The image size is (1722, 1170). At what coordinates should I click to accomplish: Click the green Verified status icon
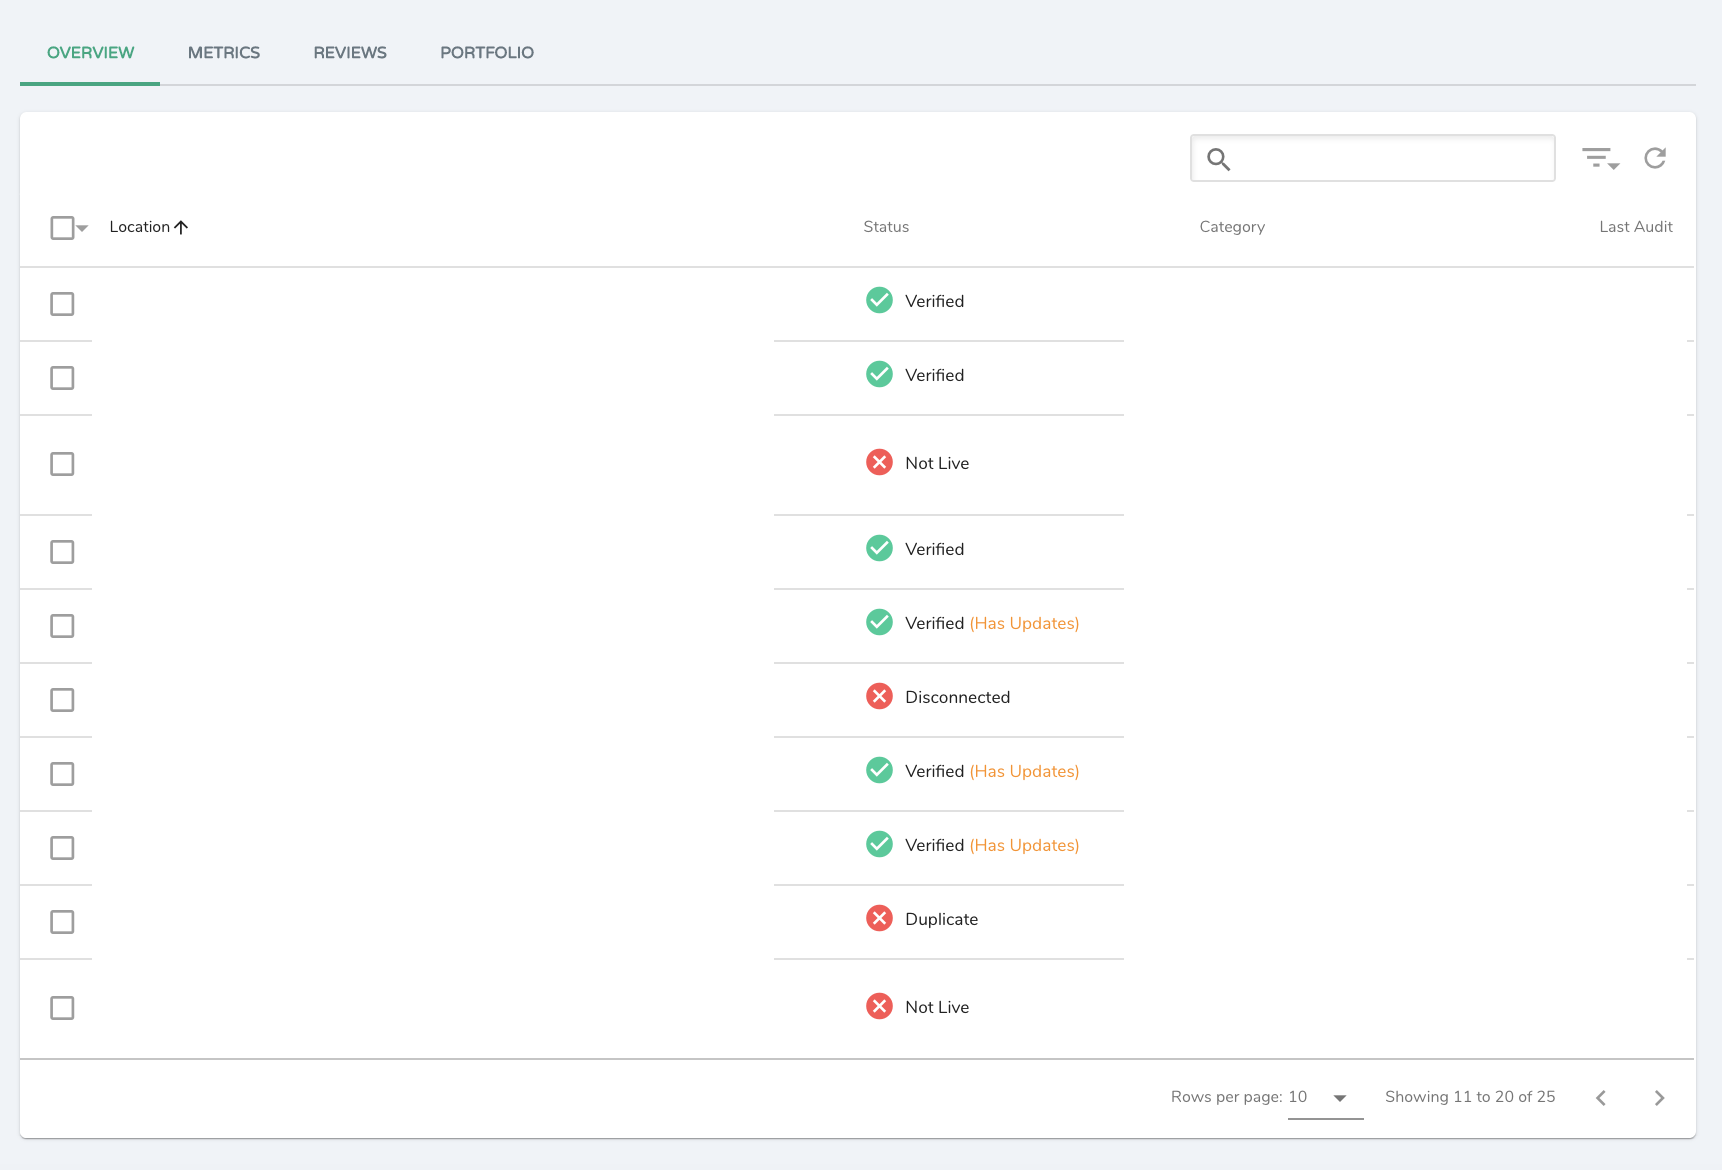pyautogui.click(x=879, y=300)
